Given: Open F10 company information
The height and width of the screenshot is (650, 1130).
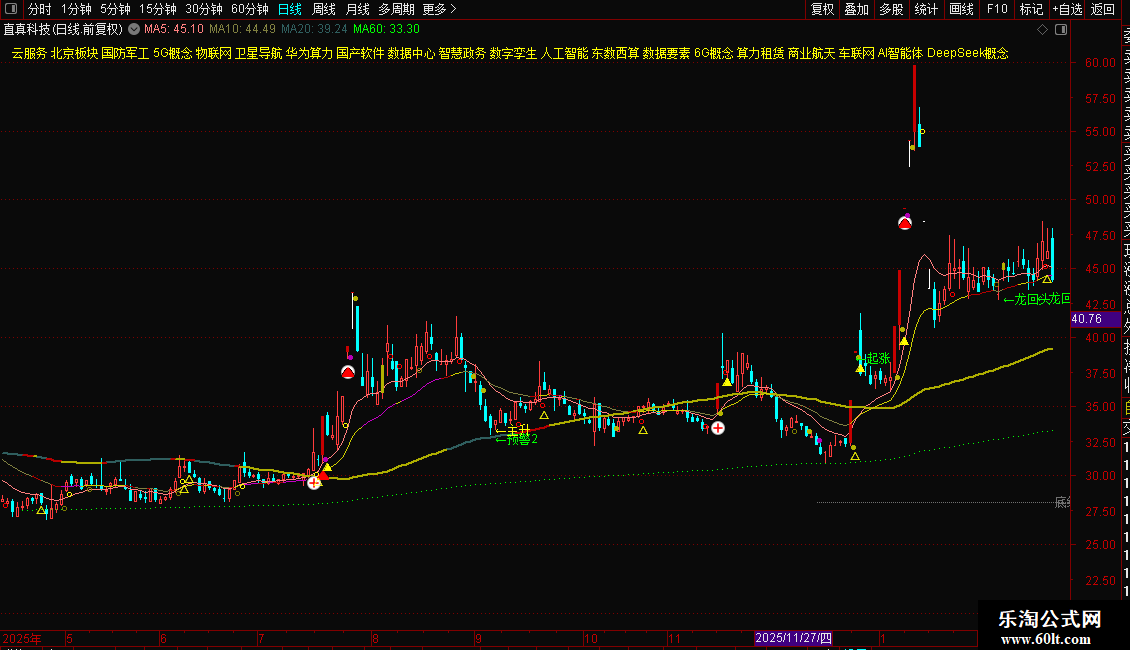Looking at the screenshot, I should [997, 9].
